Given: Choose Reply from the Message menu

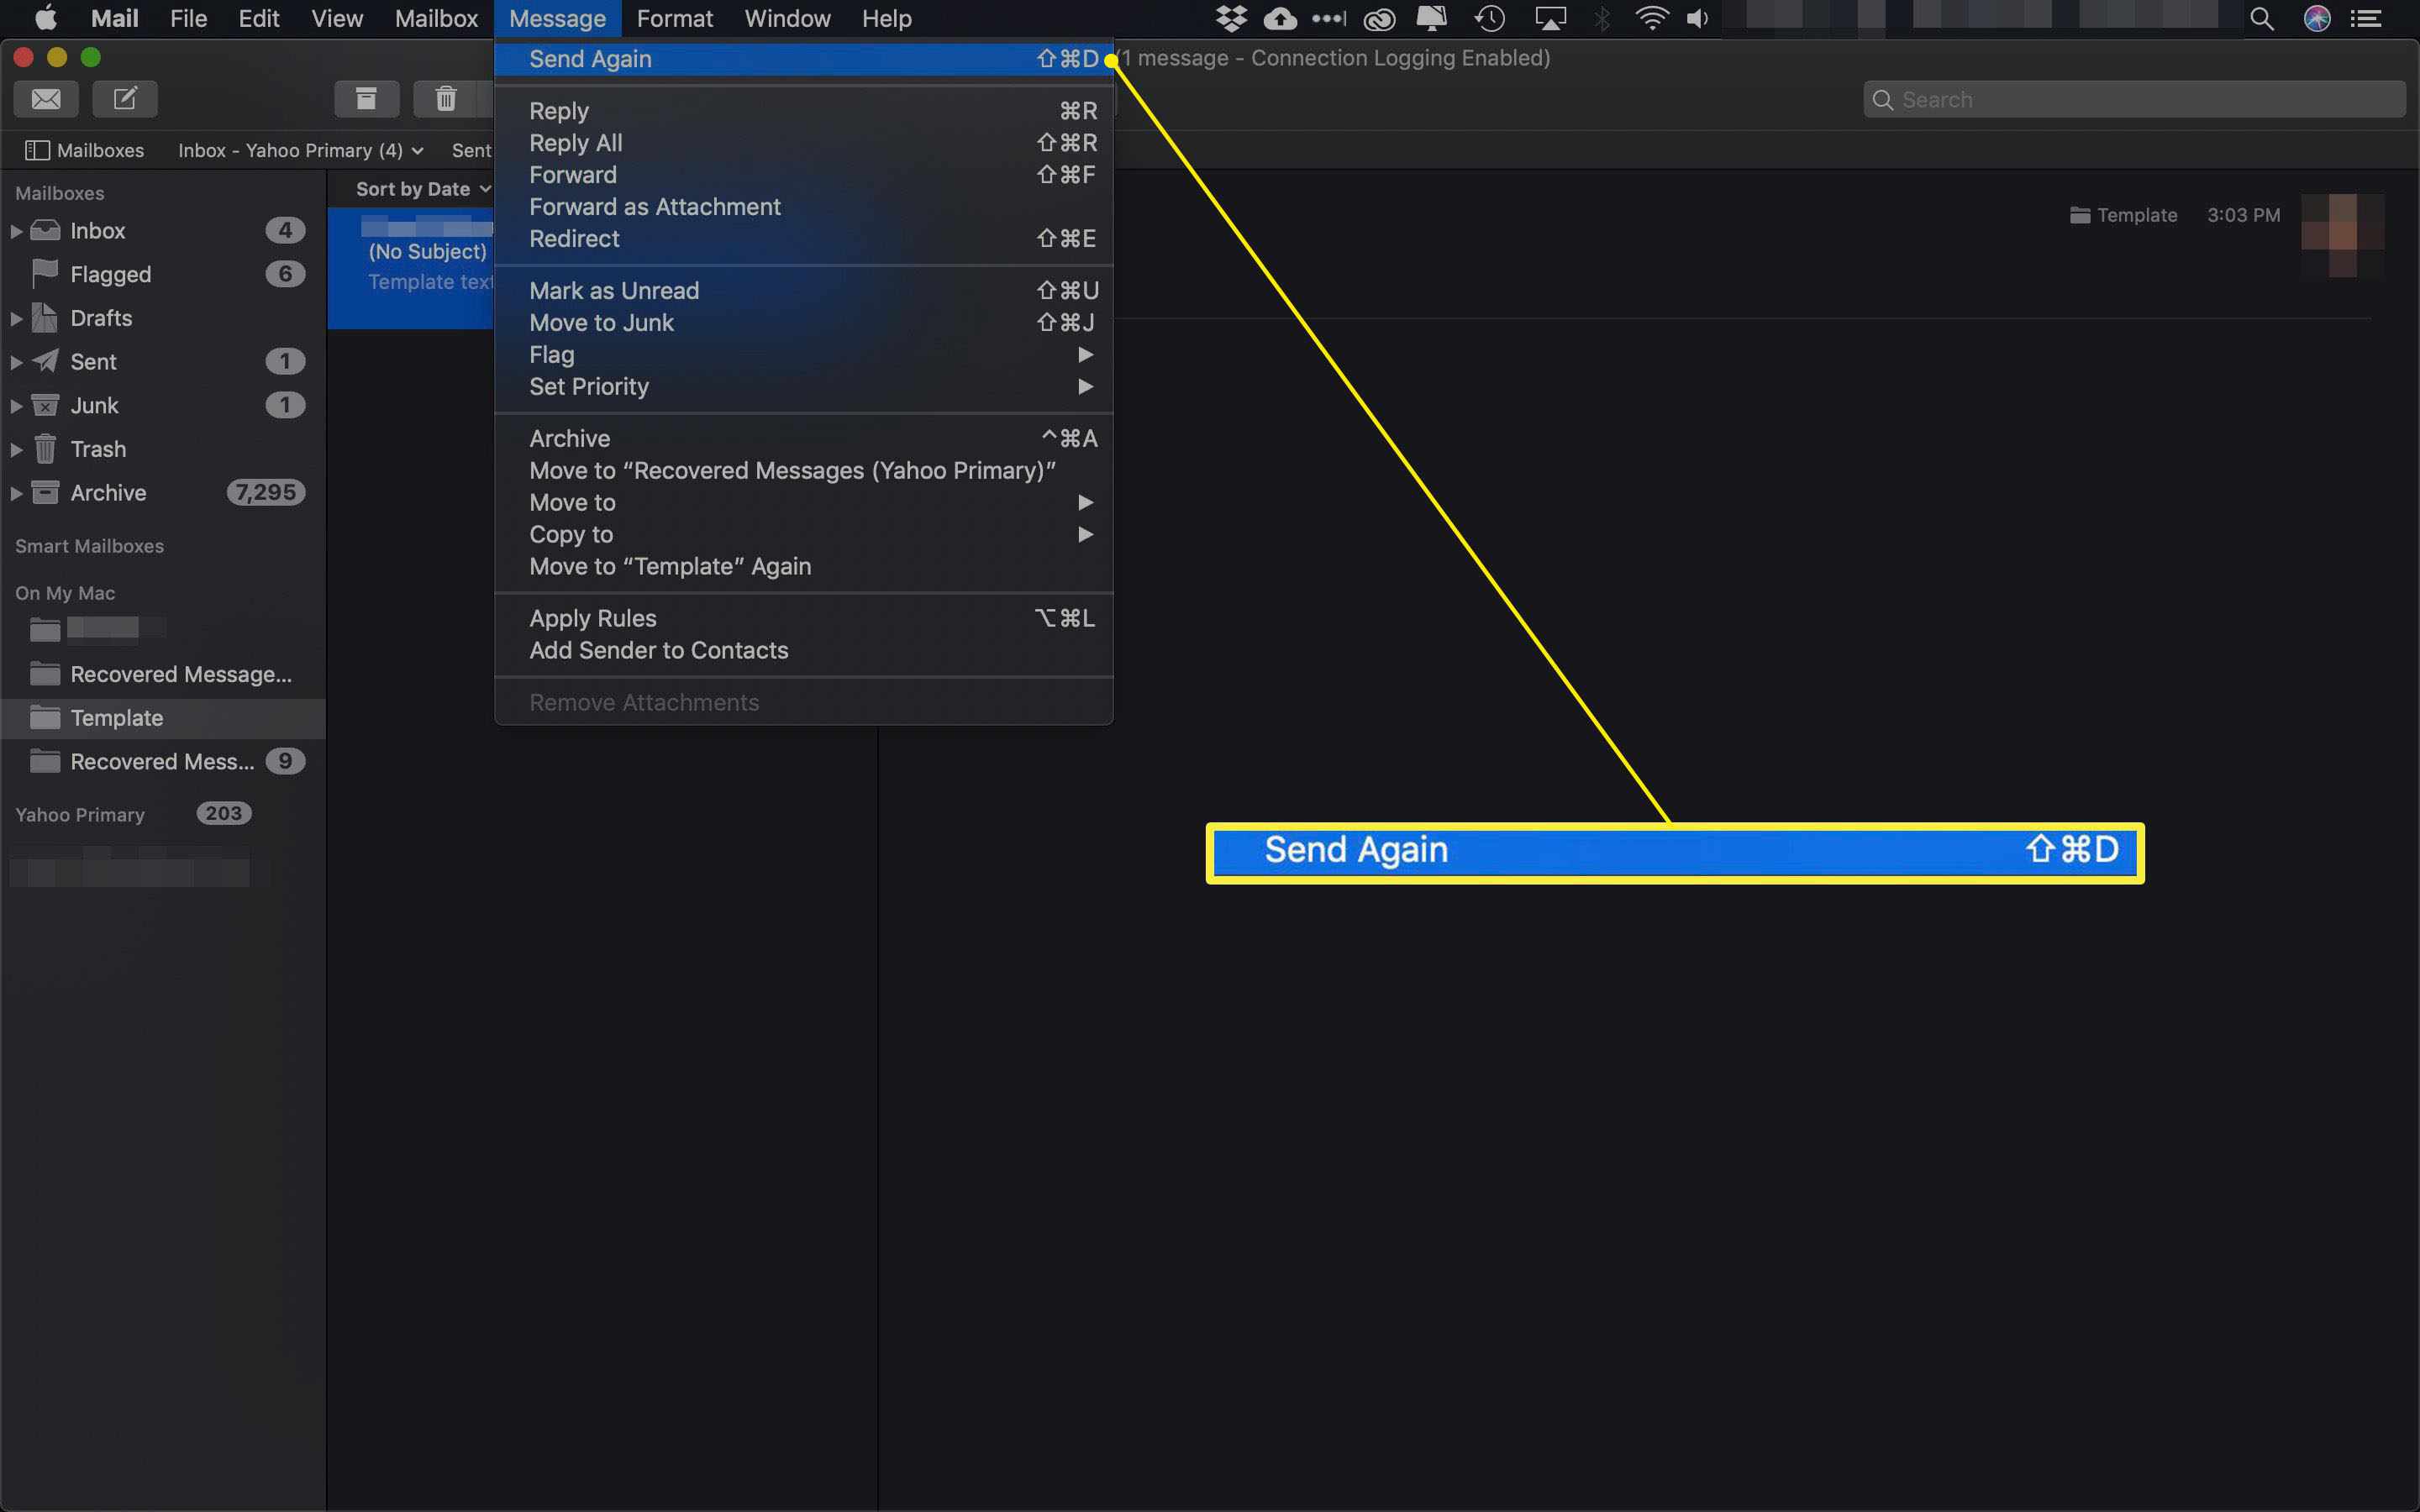Looking at the screenshot, I should [x=804, y=111].
